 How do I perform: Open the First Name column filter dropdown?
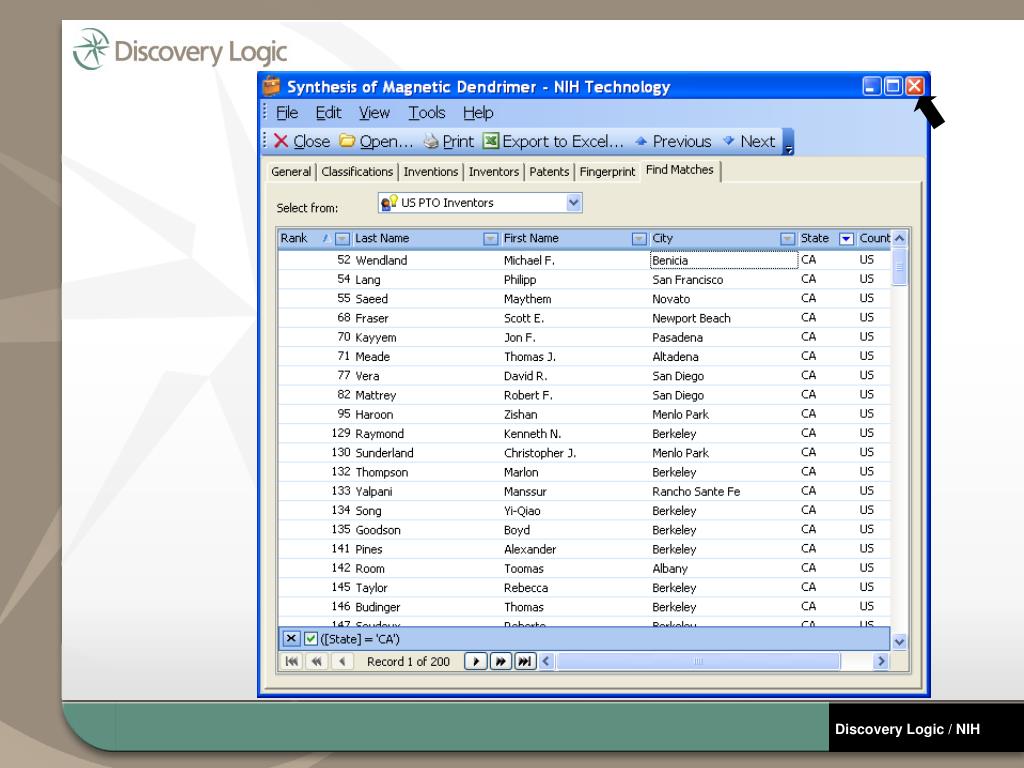click(639, 239)
